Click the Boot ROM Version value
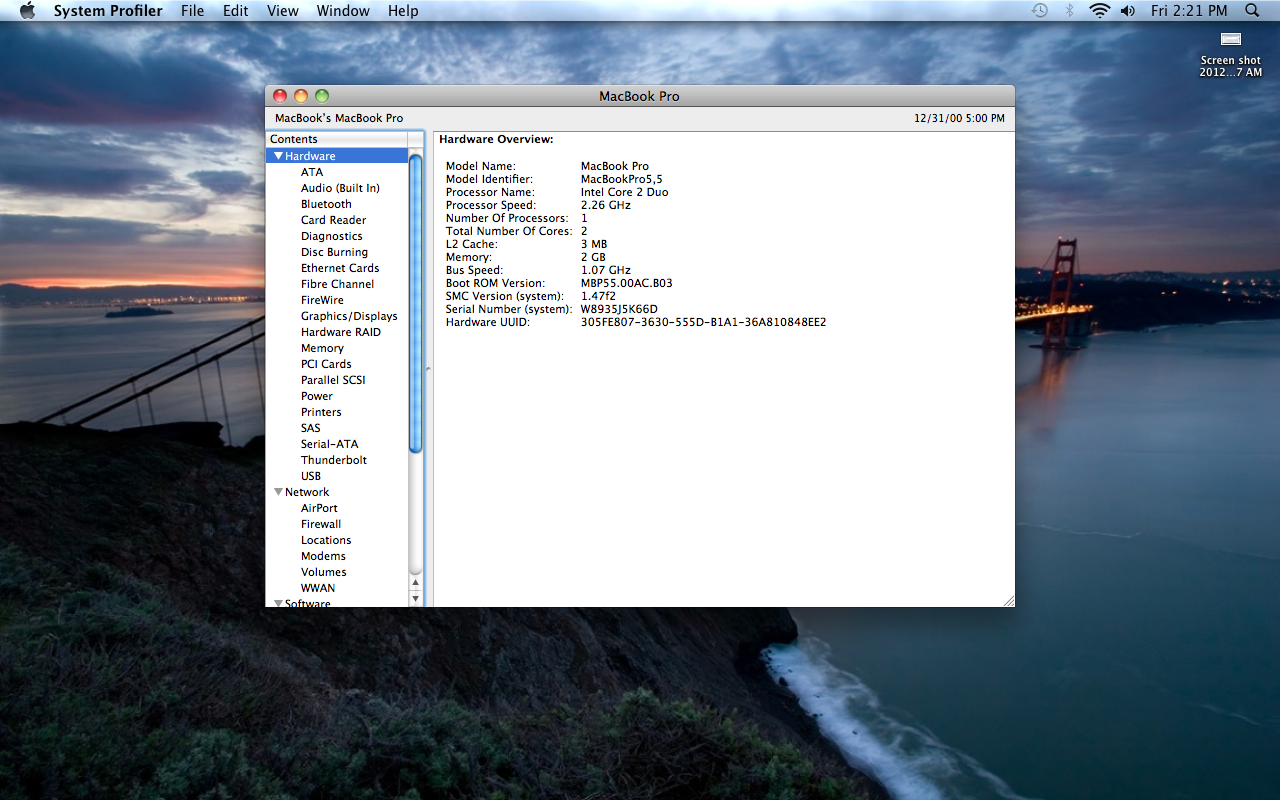 (x=627, y=283)
